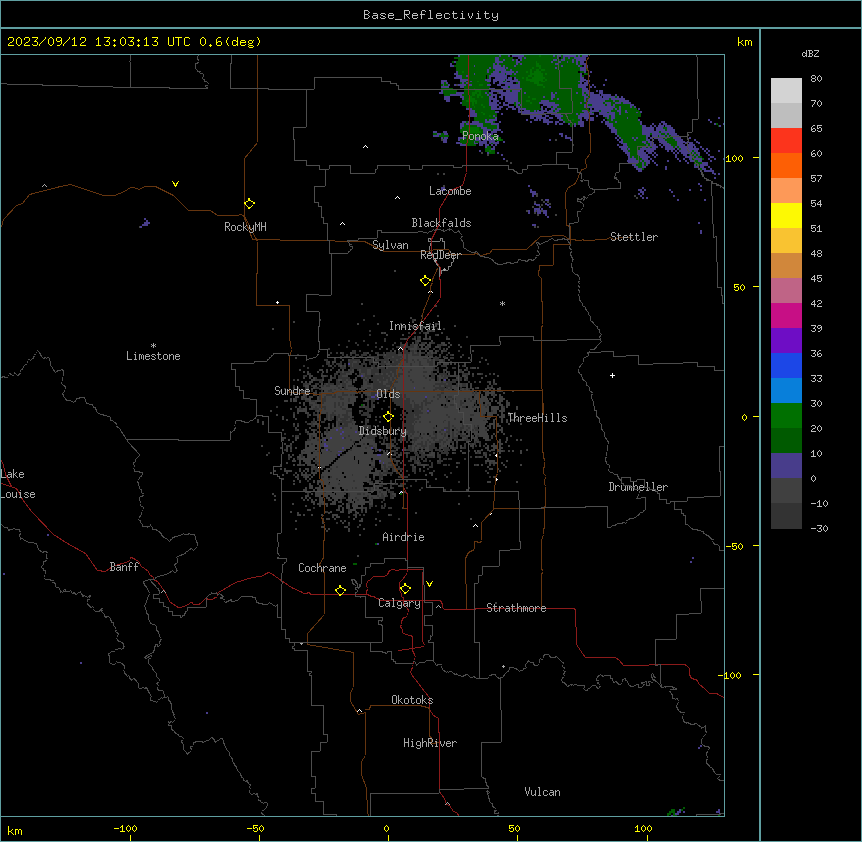The width and height of the screenshot is (862, 842).
Task: Click the km unit label at top right
Action: tap(744, 42)
